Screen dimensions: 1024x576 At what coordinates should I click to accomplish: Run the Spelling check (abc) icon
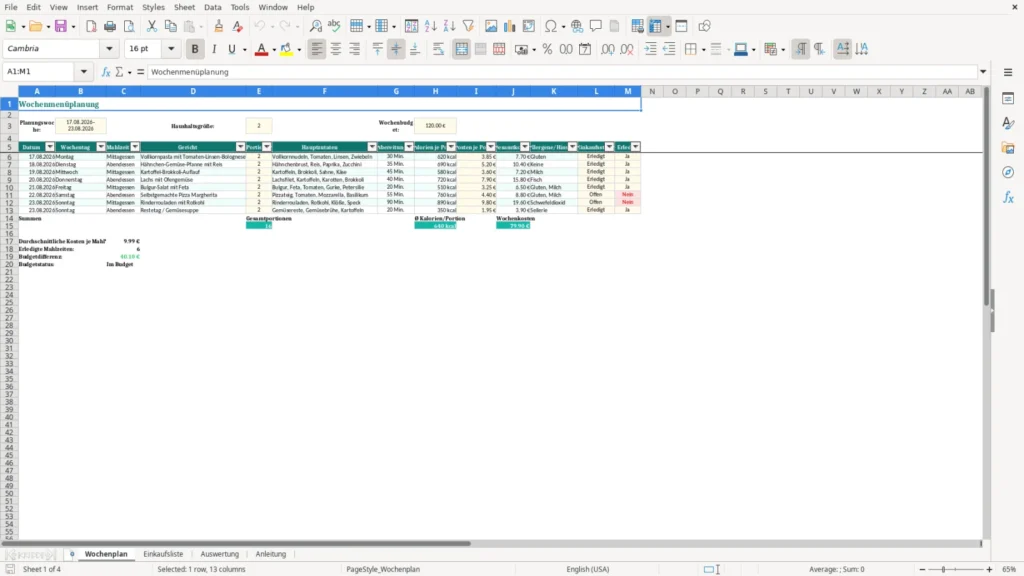click(x=334, y=26)
